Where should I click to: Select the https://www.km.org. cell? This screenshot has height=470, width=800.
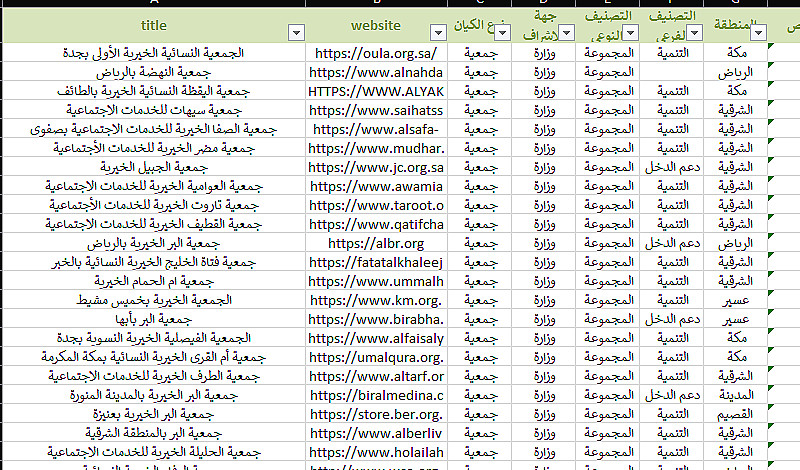[377, 301]
